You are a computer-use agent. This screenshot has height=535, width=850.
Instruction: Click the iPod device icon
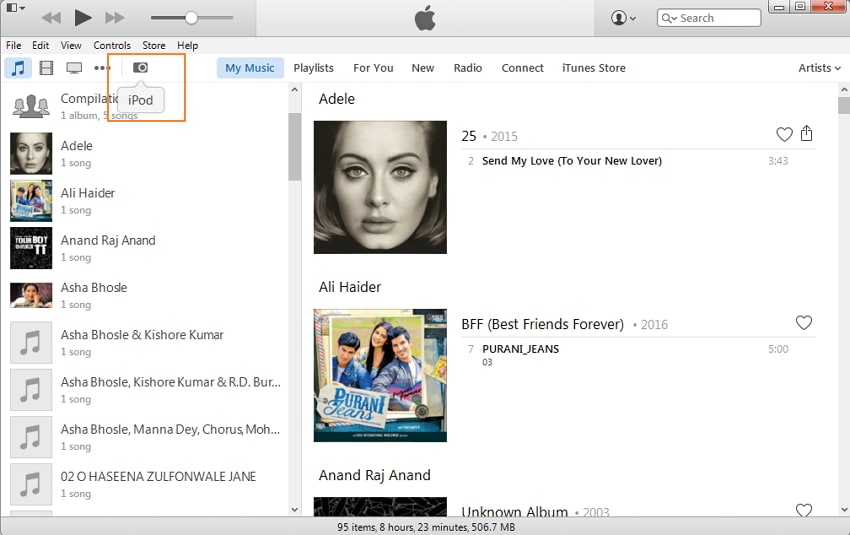click(x=140, y=68)
